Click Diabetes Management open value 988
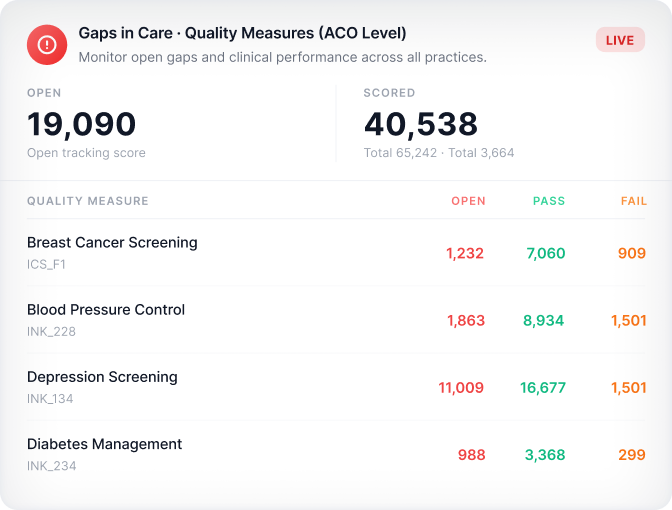Image resolution: width=672 pixels, height=510 pixels. [471, 455]
